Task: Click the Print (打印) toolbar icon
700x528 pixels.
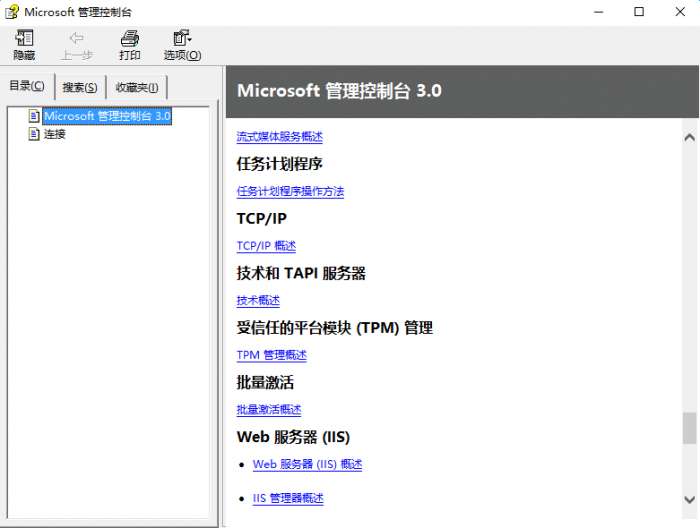Action: pos(130,39)
